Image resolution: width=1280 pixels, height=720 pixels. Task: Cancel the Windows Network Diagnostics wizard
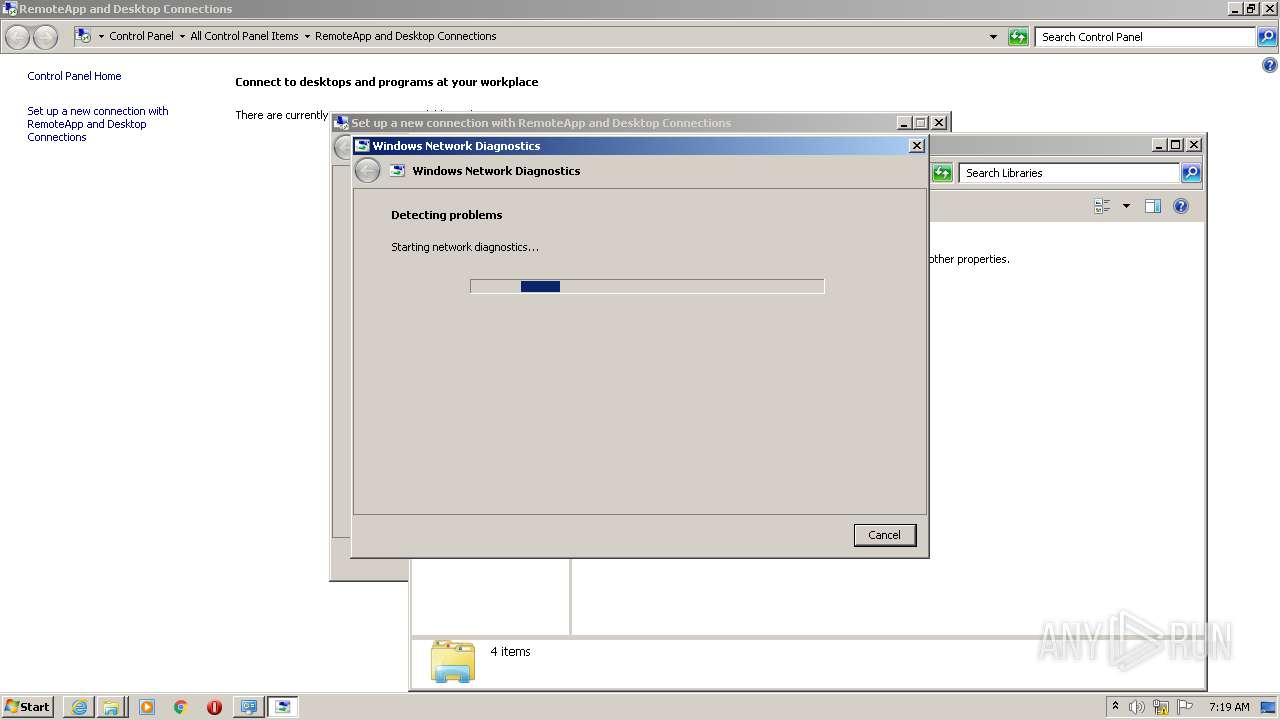click(x=884, y=535)
